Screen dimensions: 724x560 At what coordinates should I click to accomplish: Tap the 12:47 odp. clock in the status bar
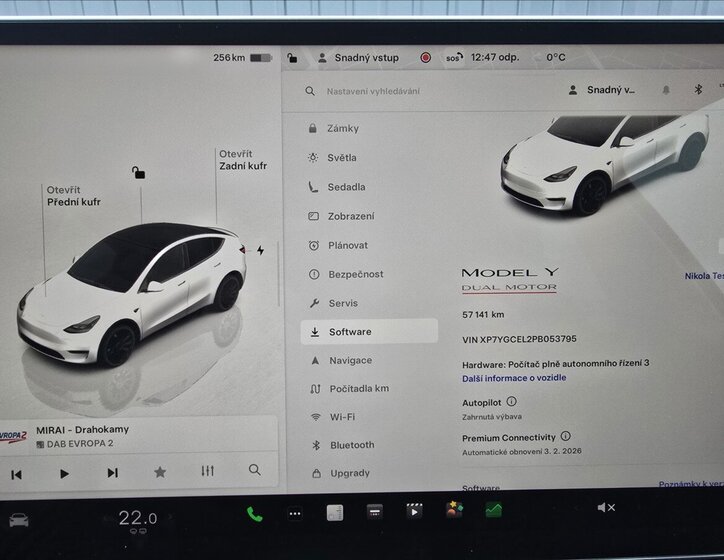495,58
